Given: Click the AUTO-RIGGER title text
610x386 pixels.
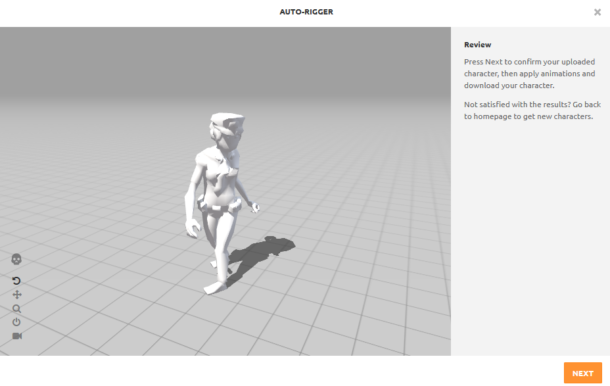Looking at the screenshot, I should tap(306, 12).
